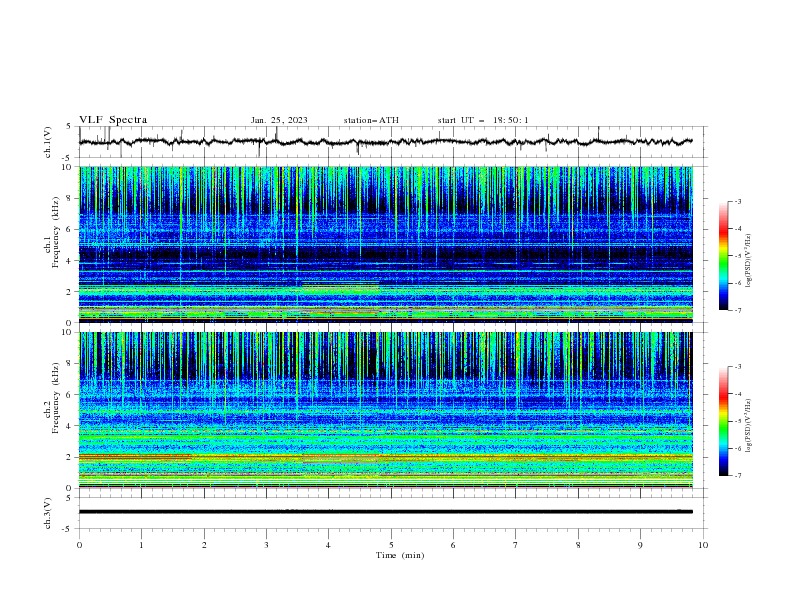This screenshot has width=792, height=612.
Task: Click the 'Time (min)' x-axis label
Action: pyautogui.click(x=400, y=555)
